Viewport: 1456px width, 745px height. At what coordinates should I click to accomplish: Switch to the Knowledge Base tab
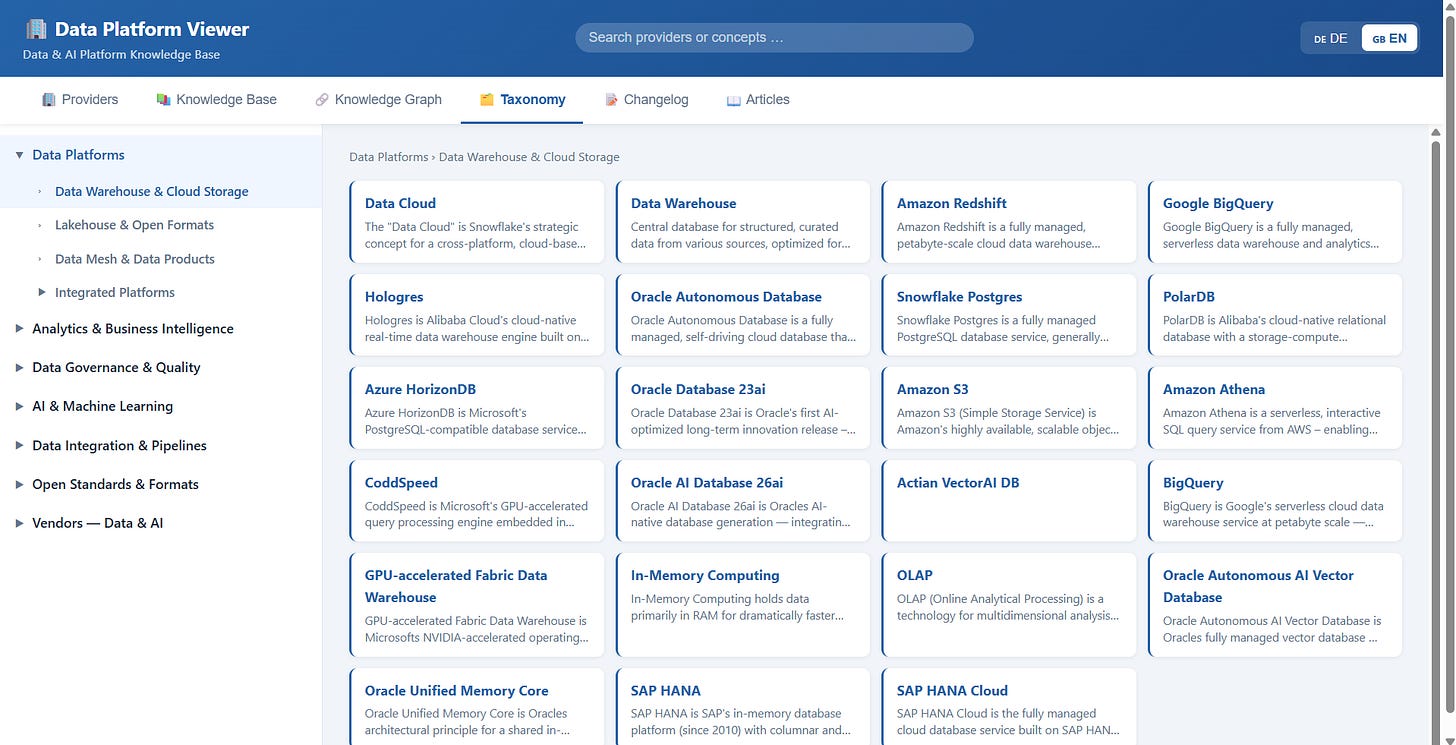pyautogui.click(x=217, y=100)
